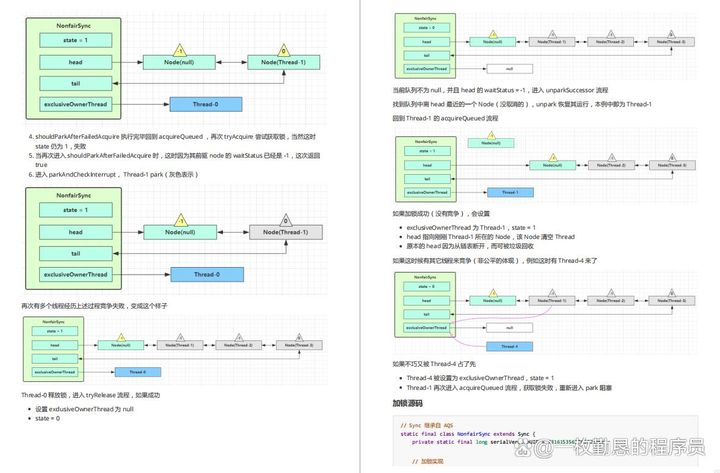720x473 pixels.
Task: Click step 6 text 进入 parkAndCheckInterrupt
Action: coord(113,175)
